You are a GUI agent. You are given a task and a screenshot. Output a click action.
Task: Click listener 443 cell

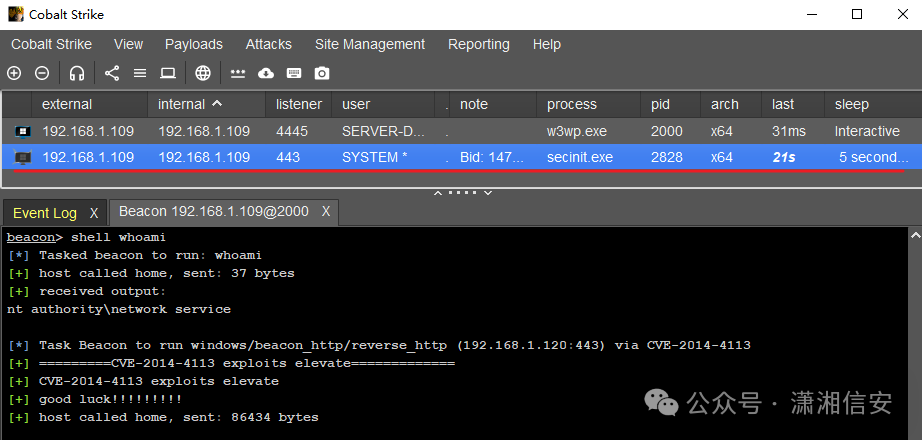click(298, 157)
